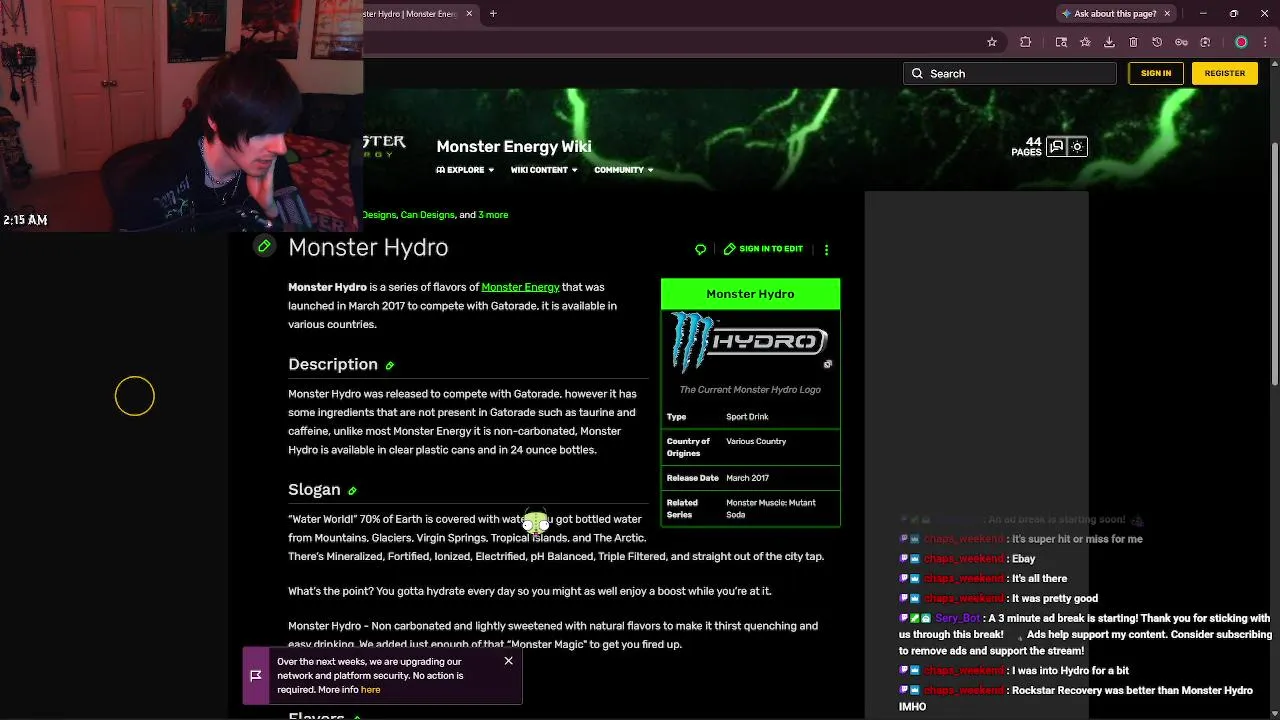Click the REGISTER button
The image size is (1280, 720).
point(1224,73)
